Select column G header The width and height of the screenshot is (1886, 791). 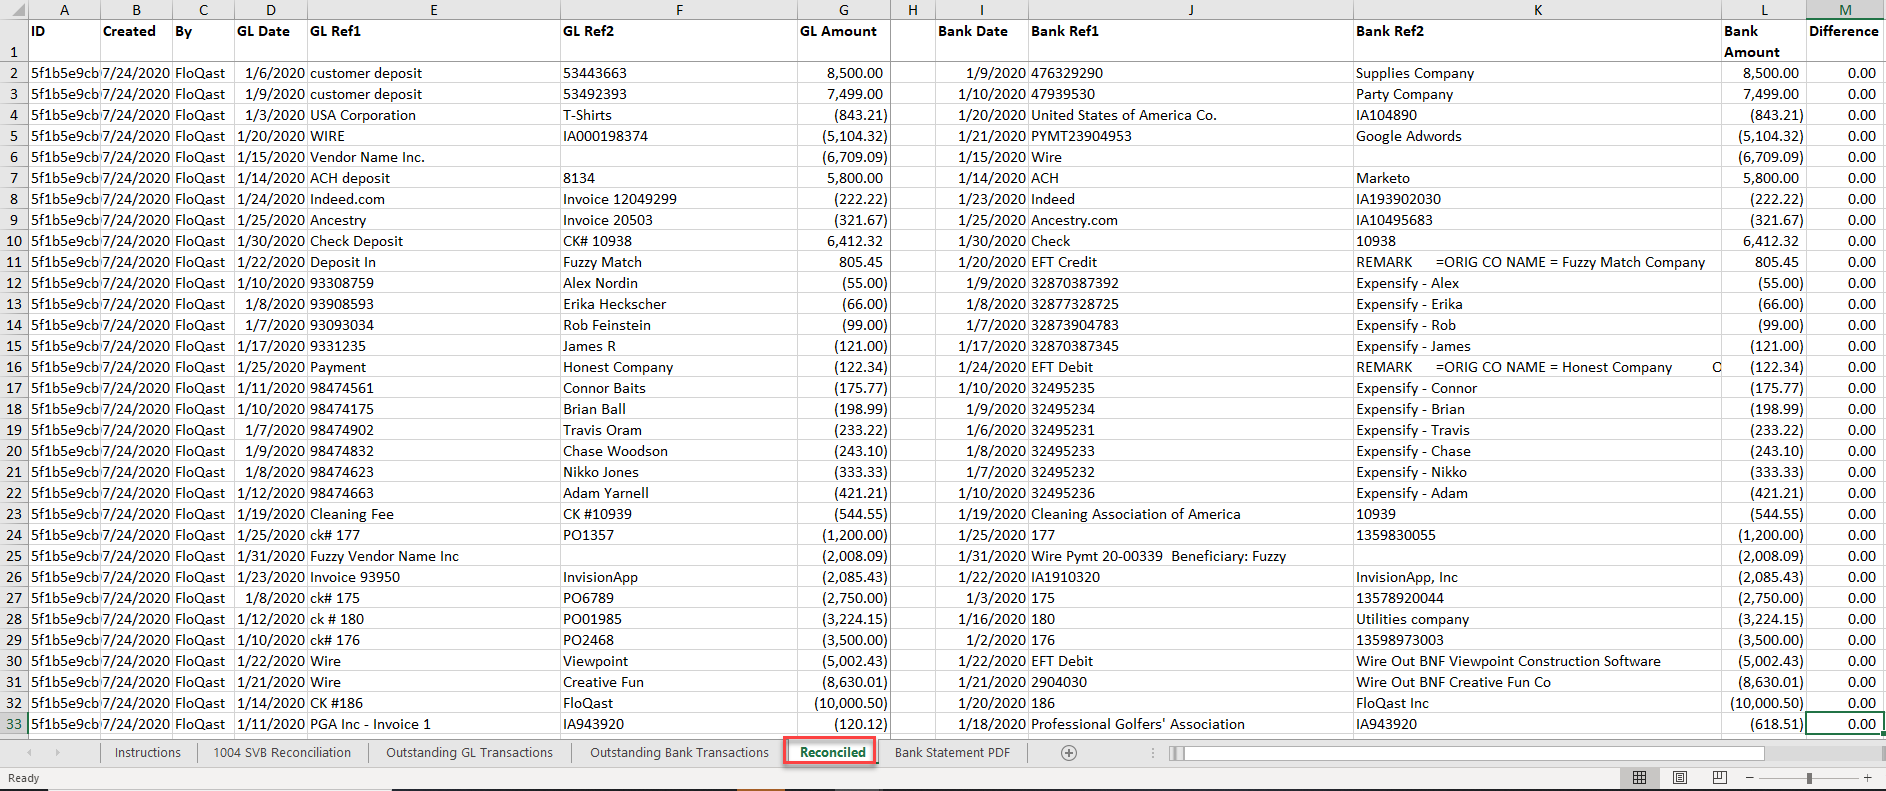click(843, 10)
